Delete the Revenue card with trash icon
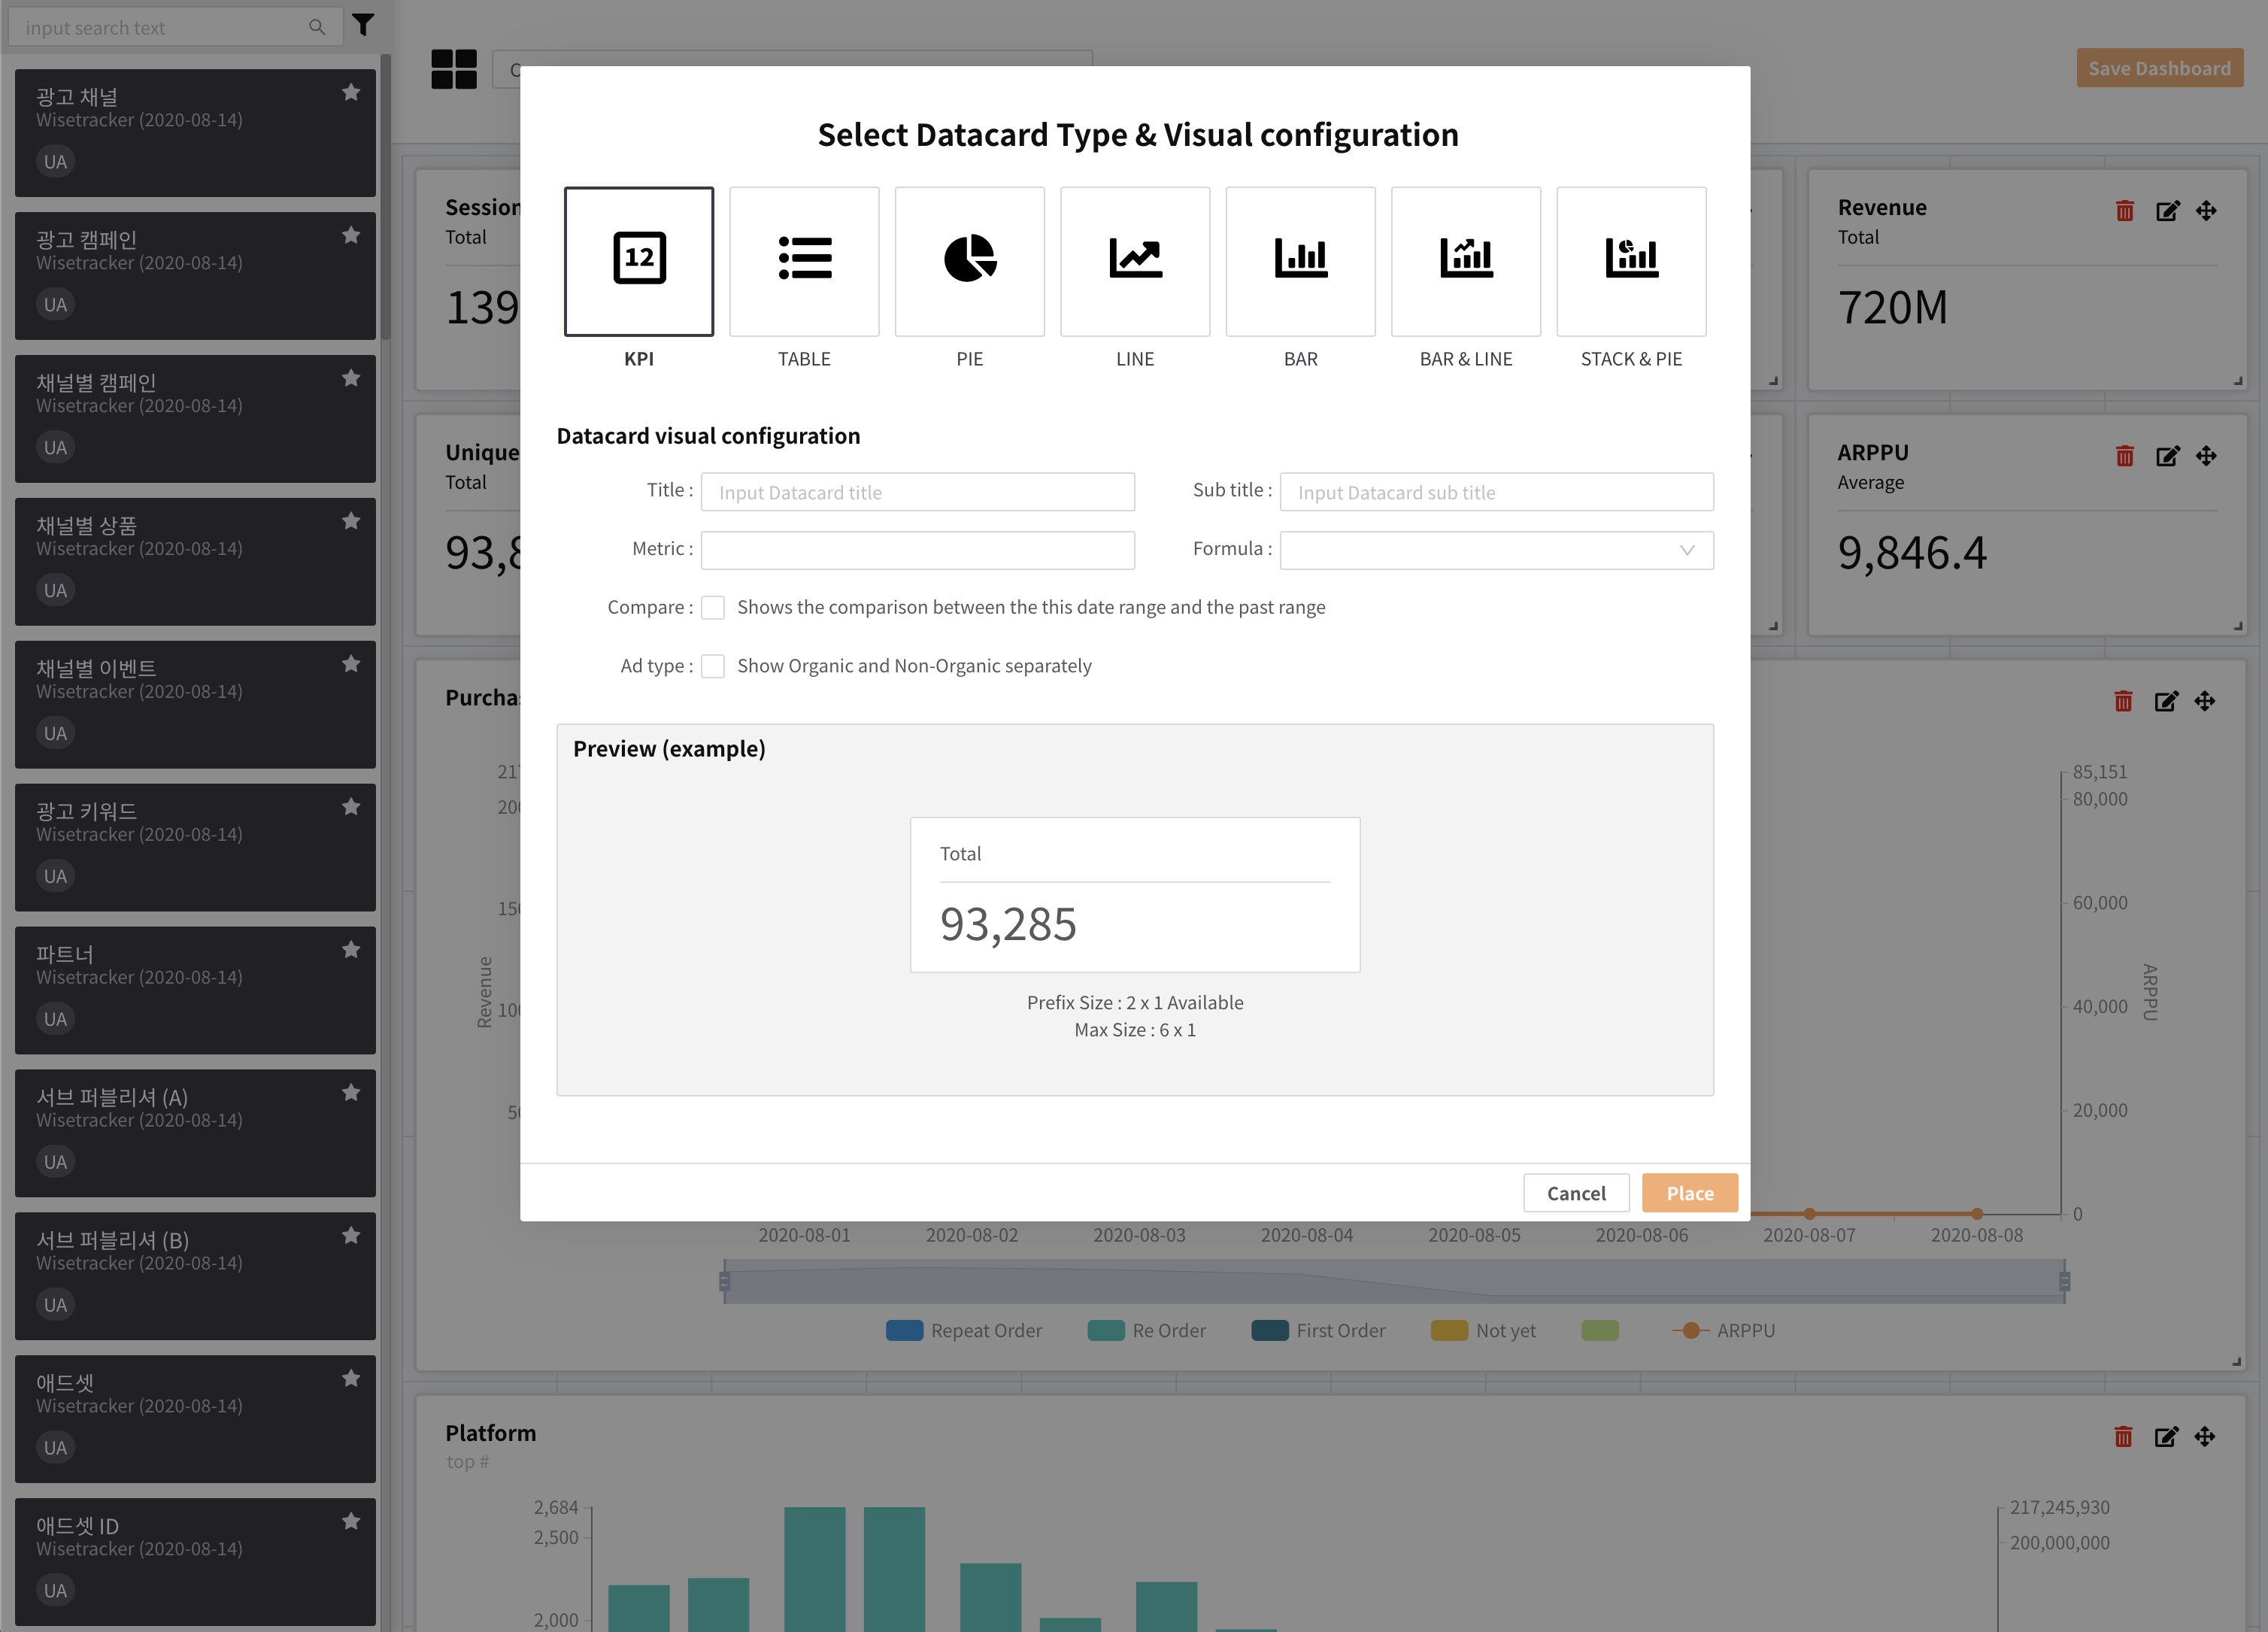The height and width of the screenshot is (1632, 2268). [x=2125, y=211]
